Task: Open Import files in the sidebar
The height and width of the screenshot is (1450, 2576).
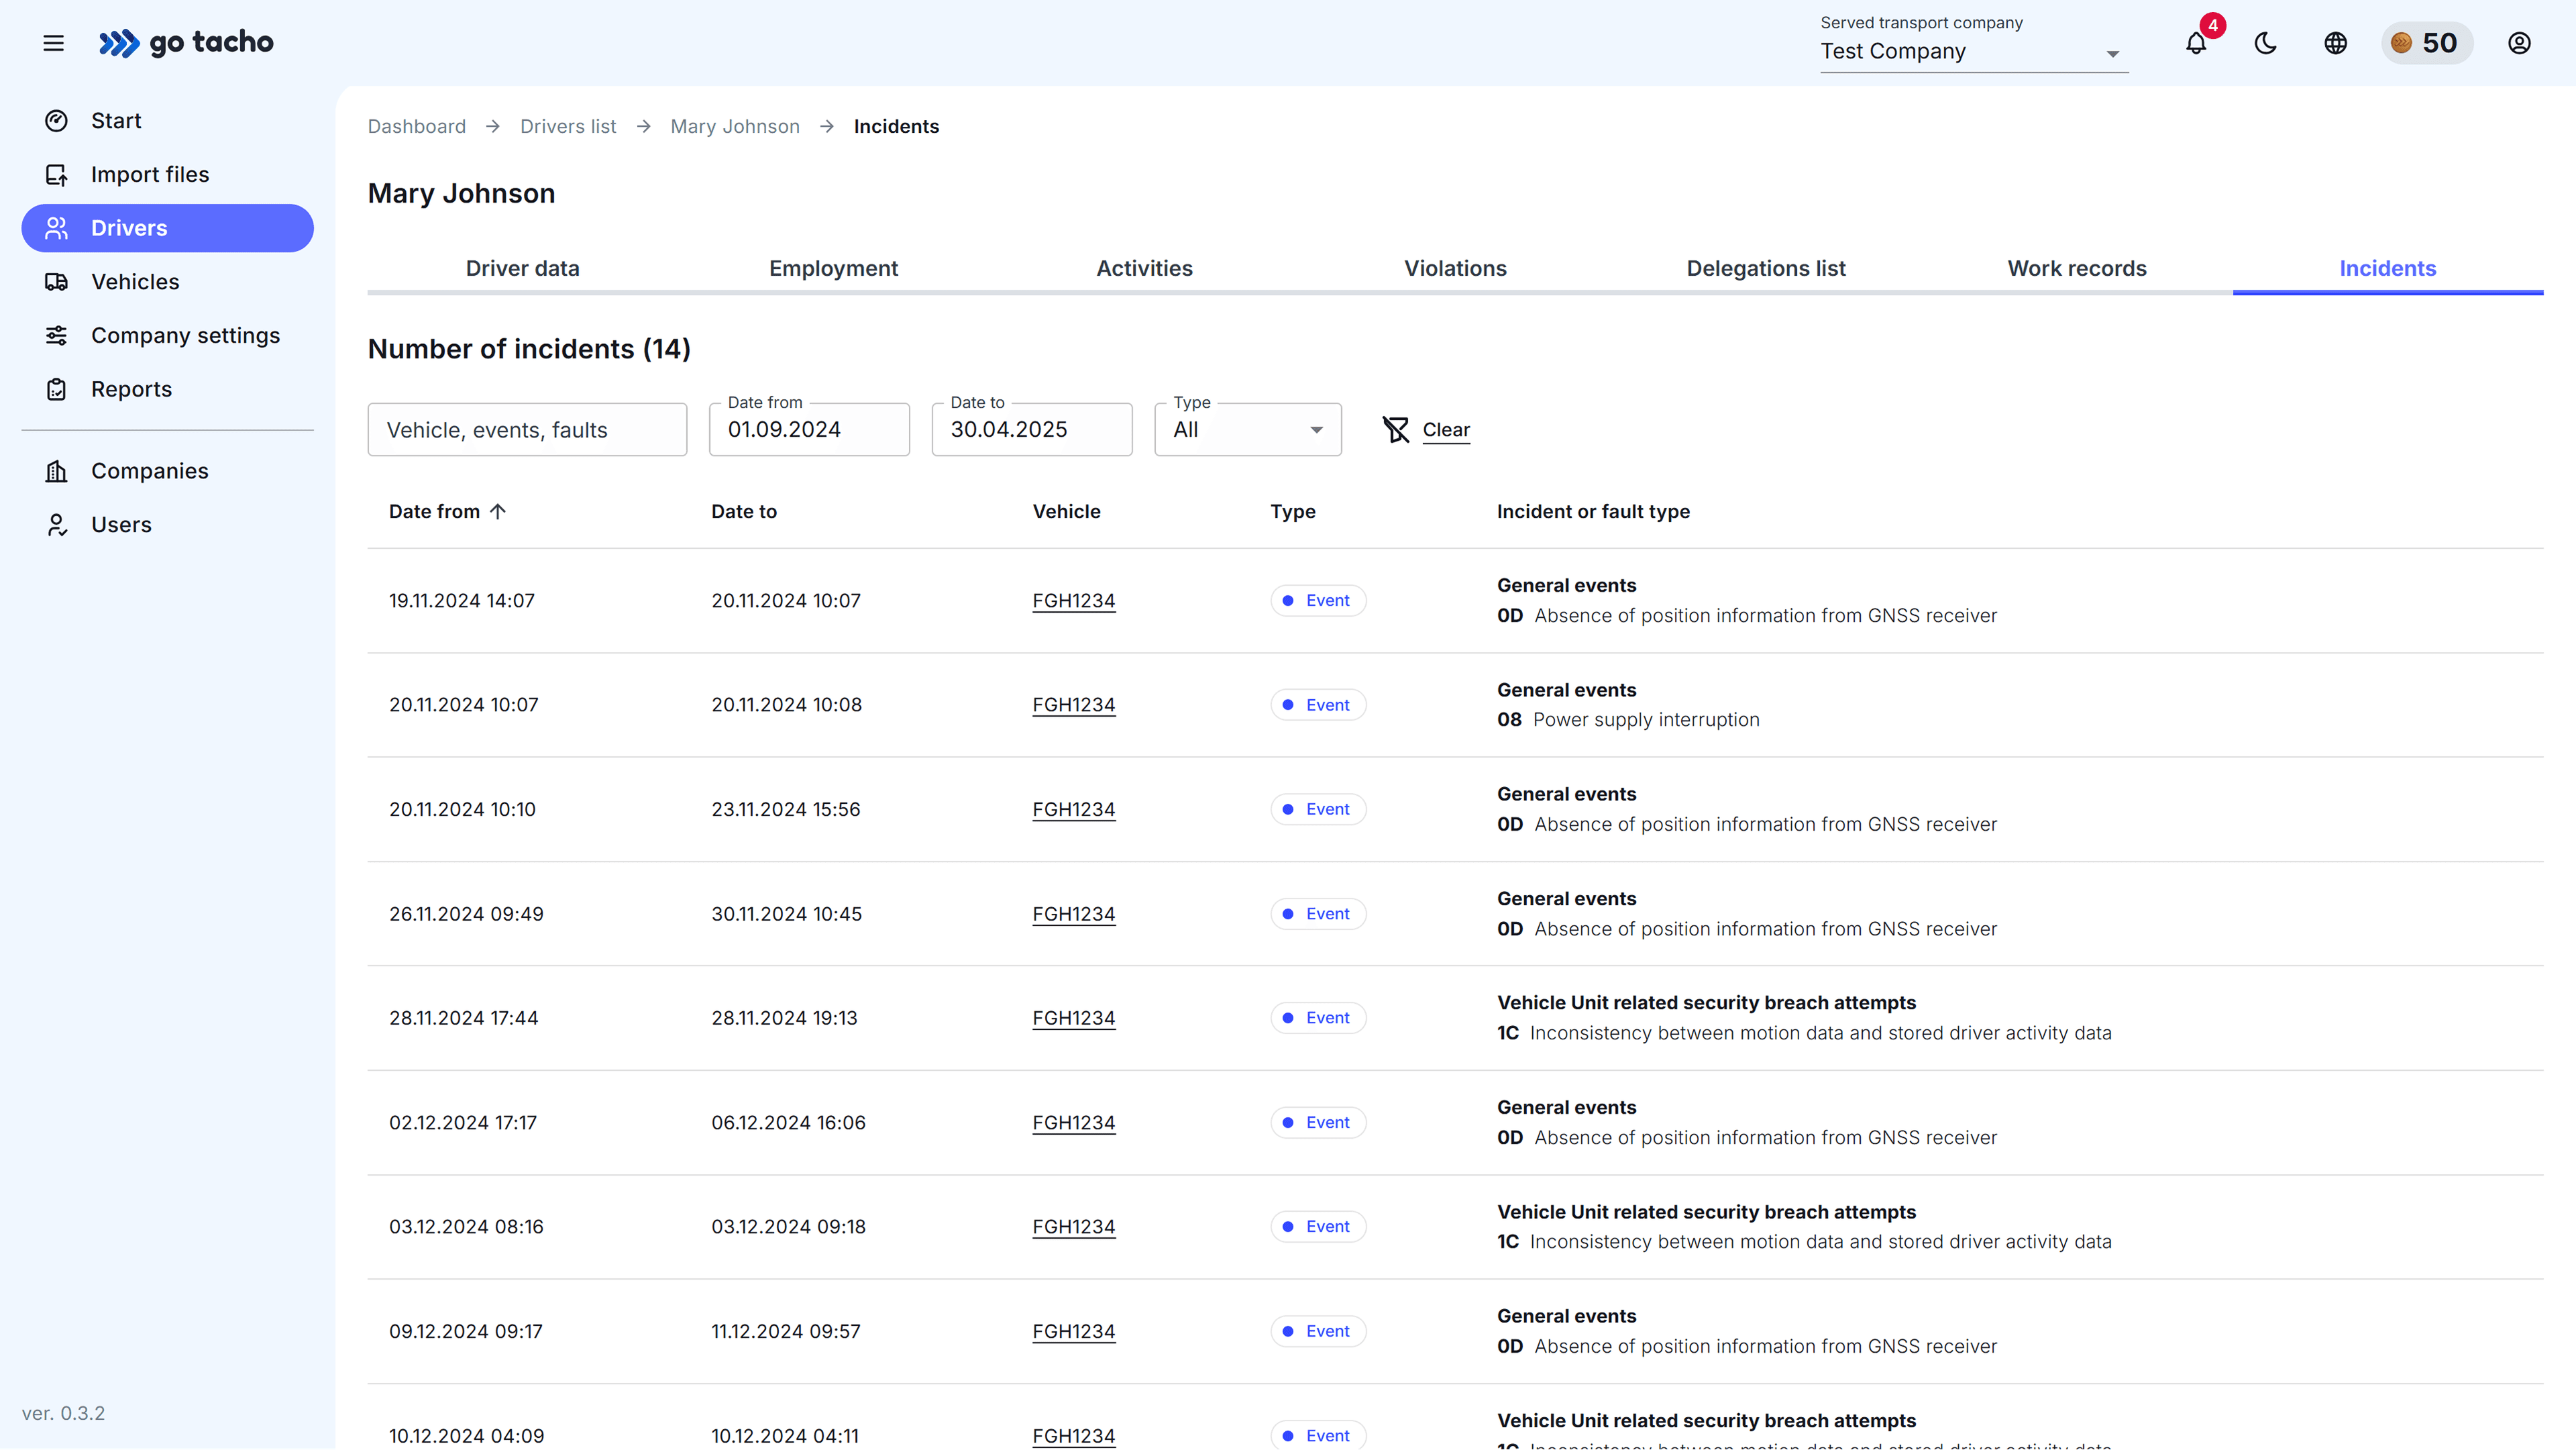Action: click(167, 175)
